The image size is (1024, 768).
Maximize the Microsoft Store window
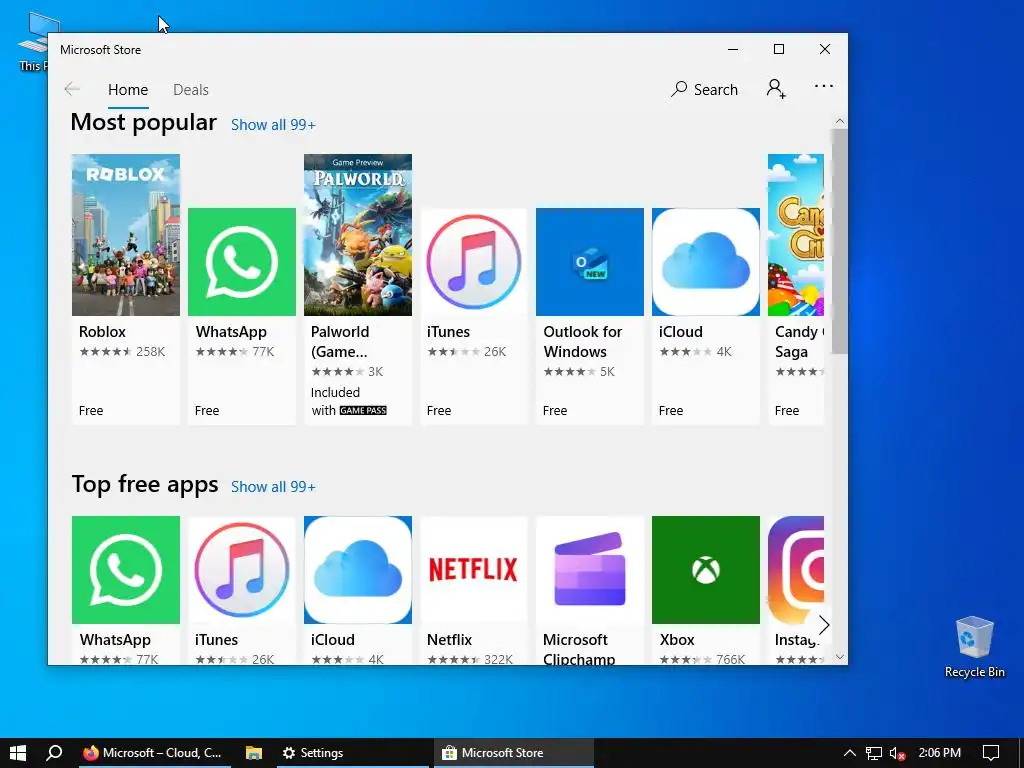(x=778, y=50)
